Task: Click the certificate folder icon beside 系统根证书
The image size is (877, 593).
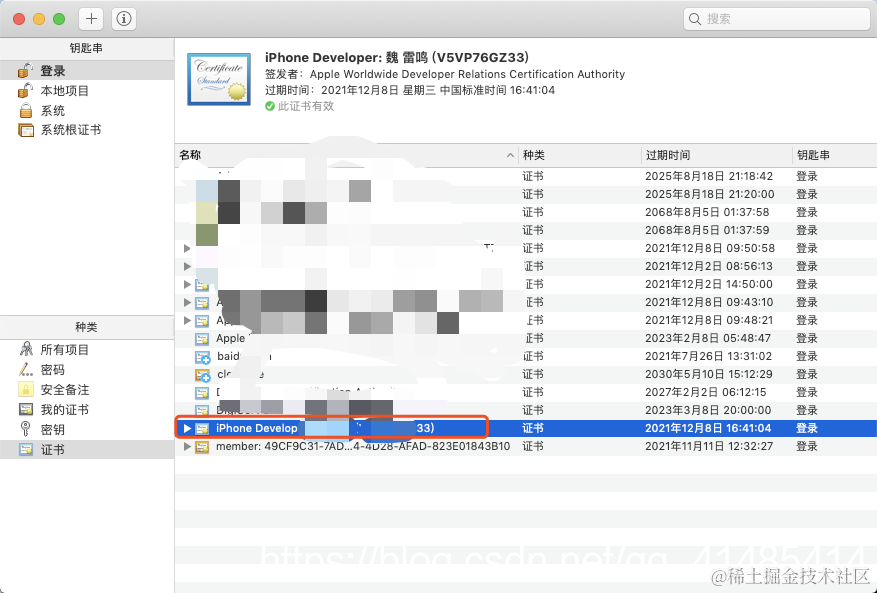Action: 26,130
